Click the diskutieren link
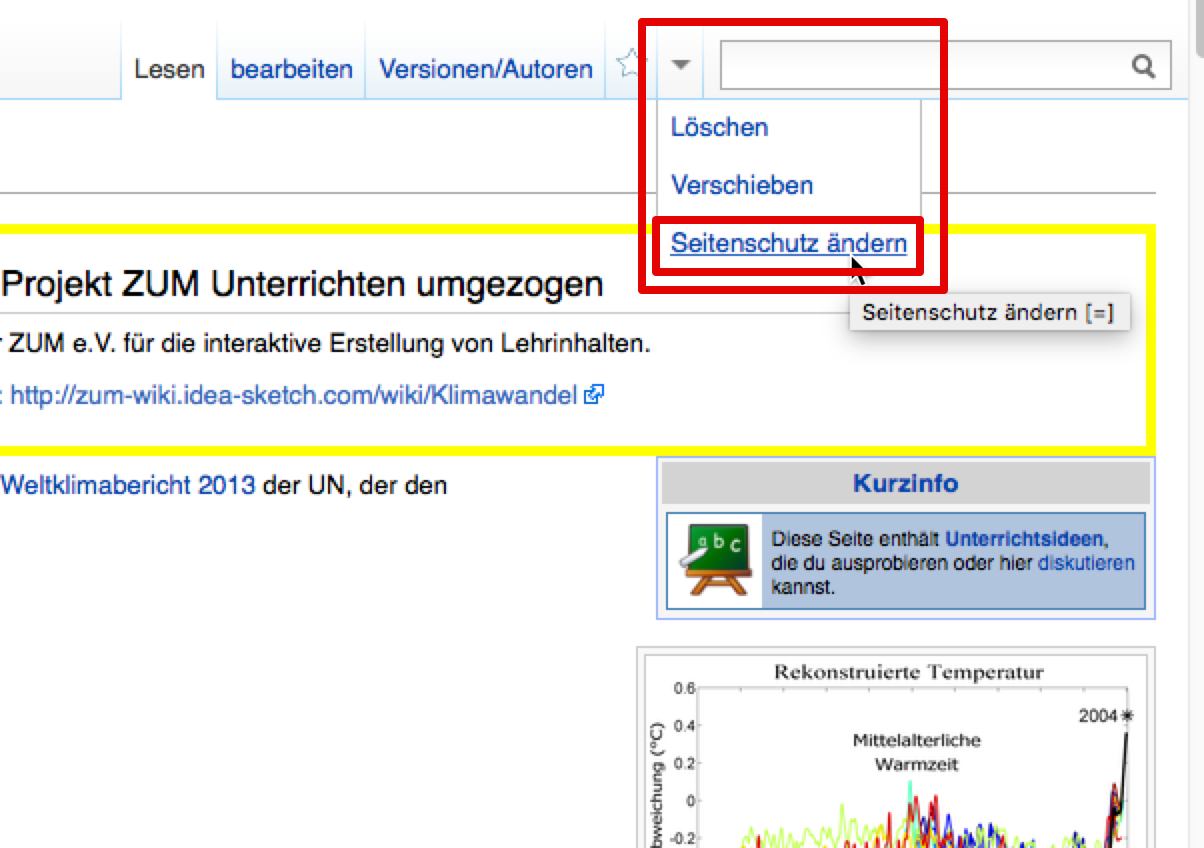1204x848 pixels. [1086, 563]
